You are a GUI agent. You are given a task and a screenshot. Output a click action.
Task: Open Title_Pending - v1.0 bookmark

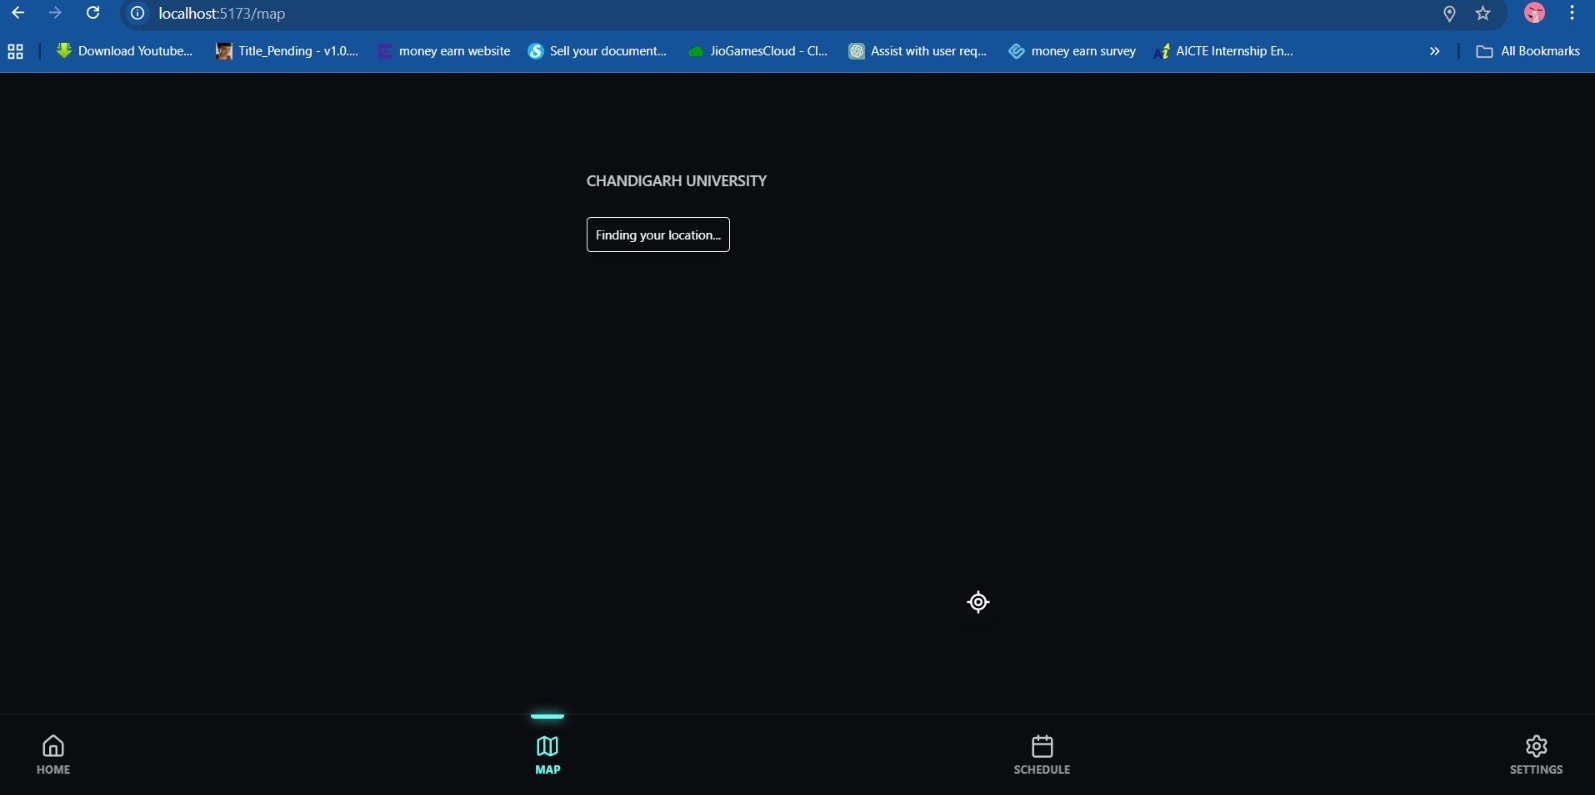287,51
